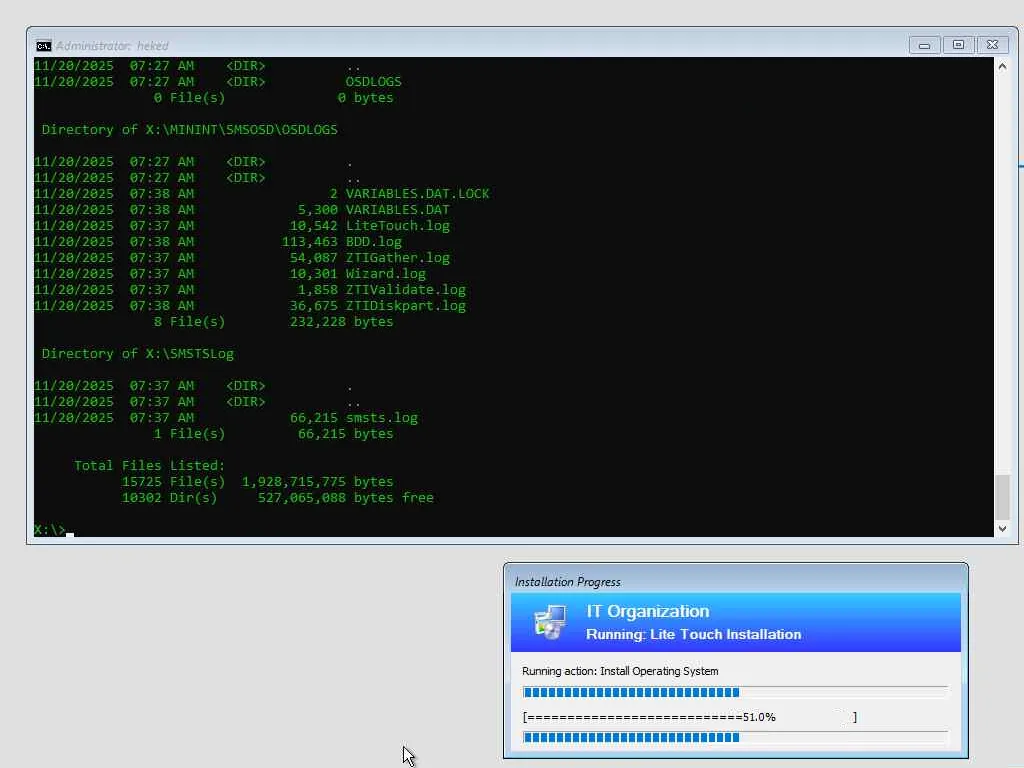Click the '10302 Dir(s)' bytes free line

(x=278, y=498)
